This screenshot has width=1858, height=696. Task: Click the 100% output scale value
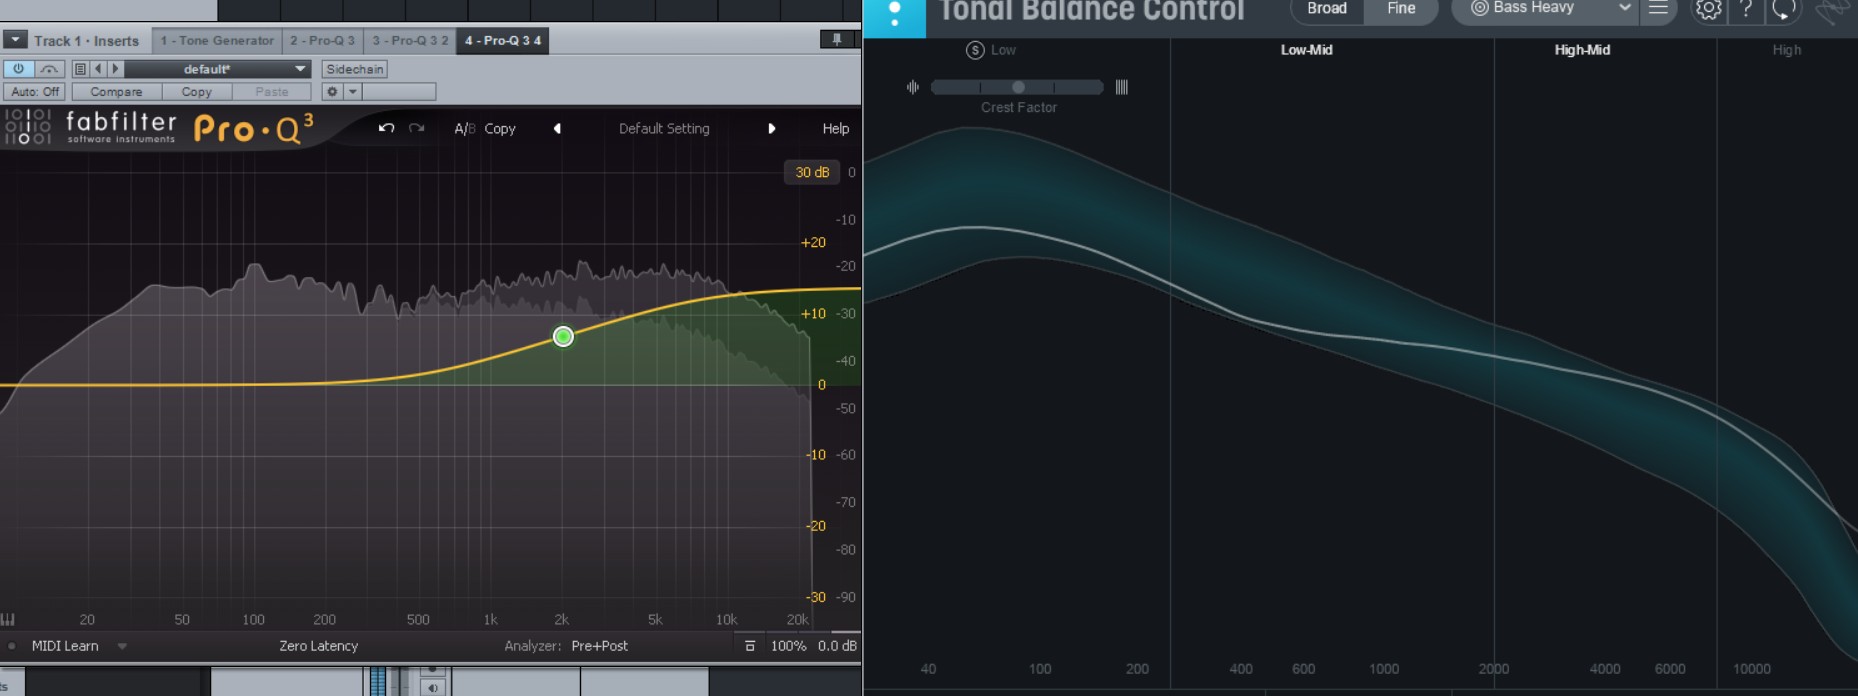(x=788, y=646)
